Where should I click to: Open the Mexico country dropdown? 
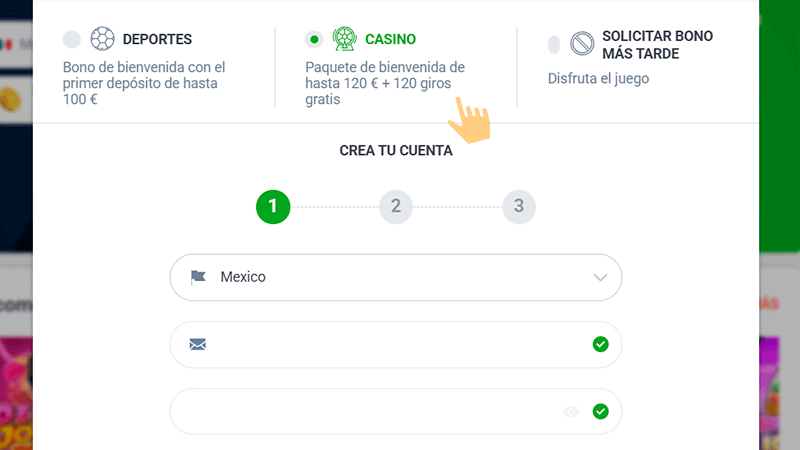[x=395, y=277]
